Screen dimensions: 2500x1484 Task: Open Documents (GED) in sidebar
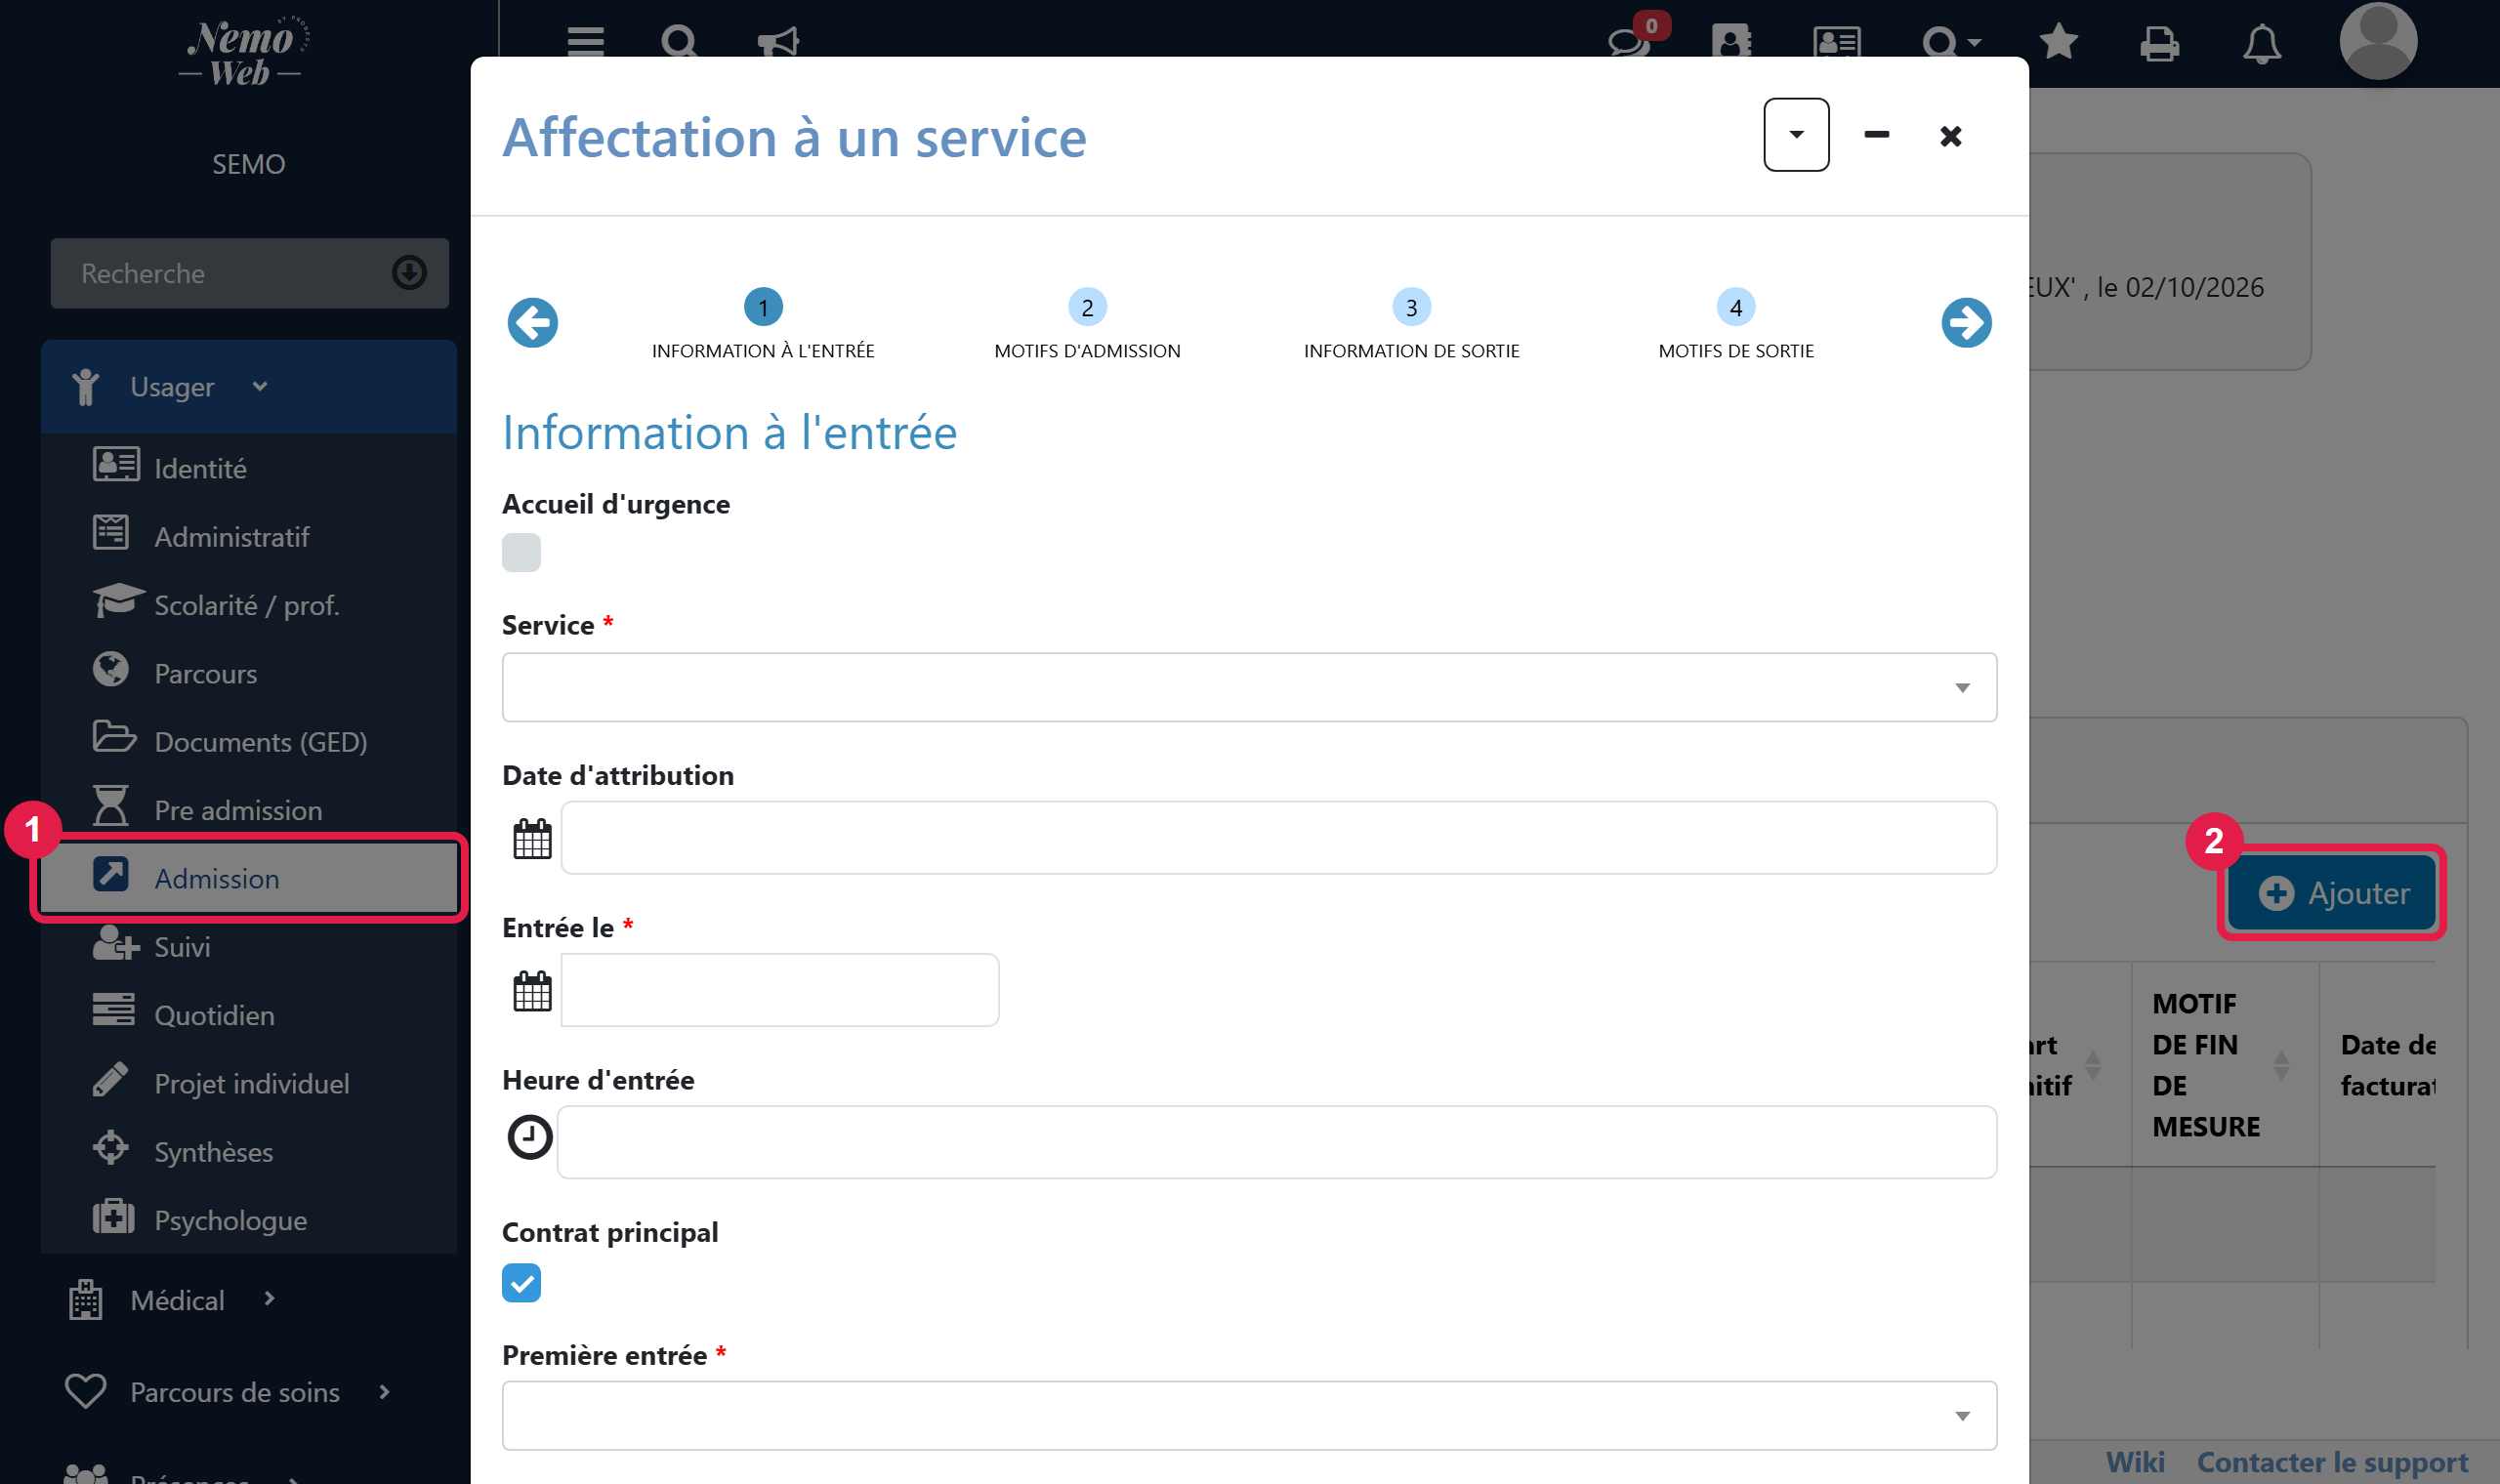pos(249,741)
